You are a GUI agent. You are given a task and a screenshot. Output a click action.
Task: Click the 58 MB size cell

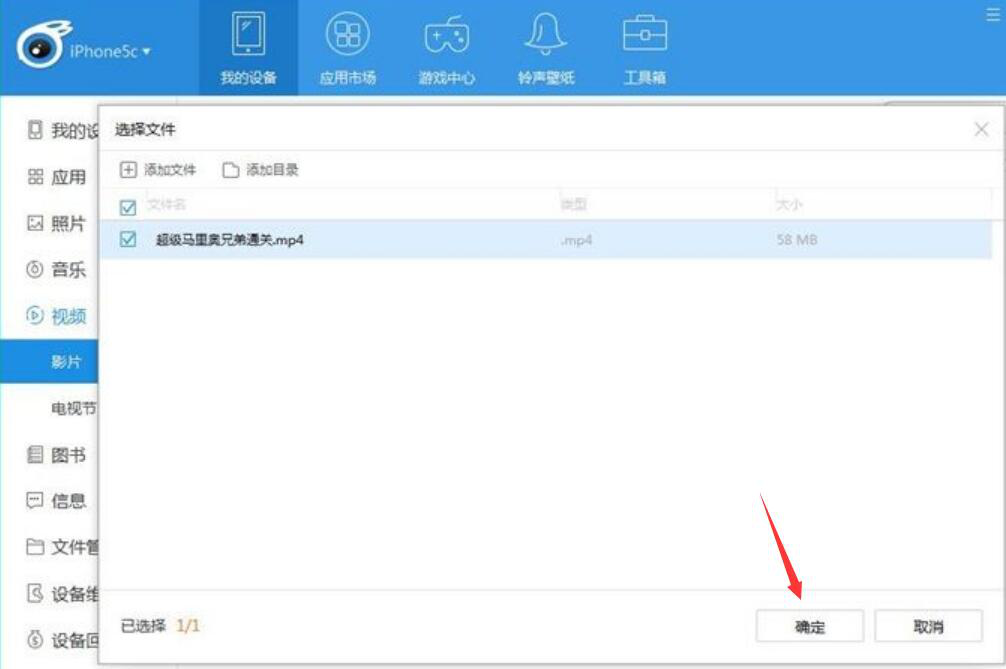click(796, 240)
